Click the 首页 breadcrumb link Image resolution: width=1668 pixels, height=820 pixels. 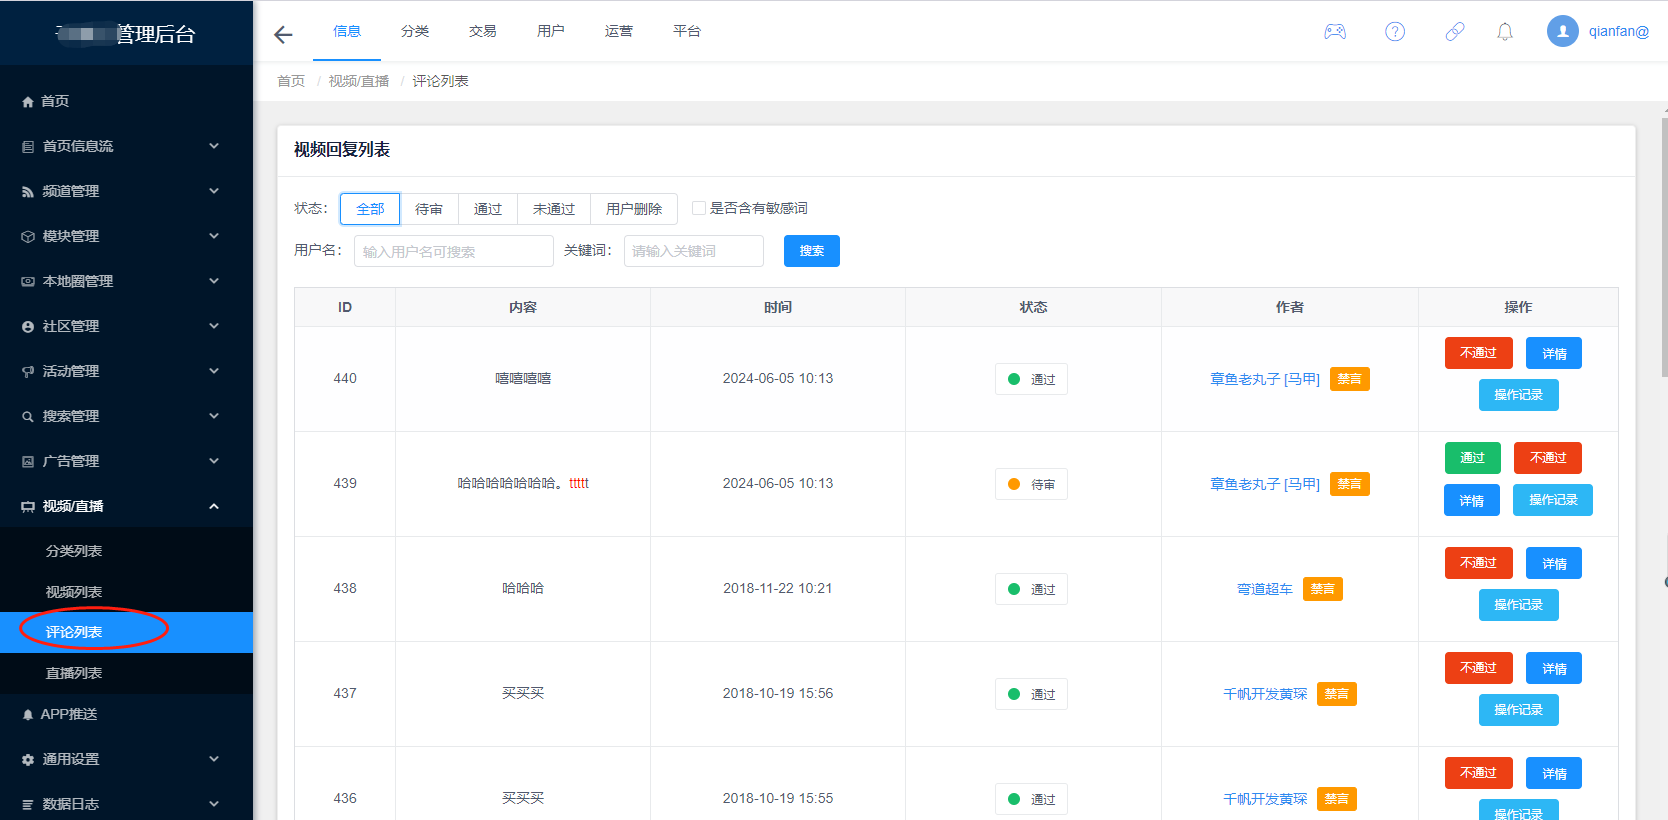[291, 81]
